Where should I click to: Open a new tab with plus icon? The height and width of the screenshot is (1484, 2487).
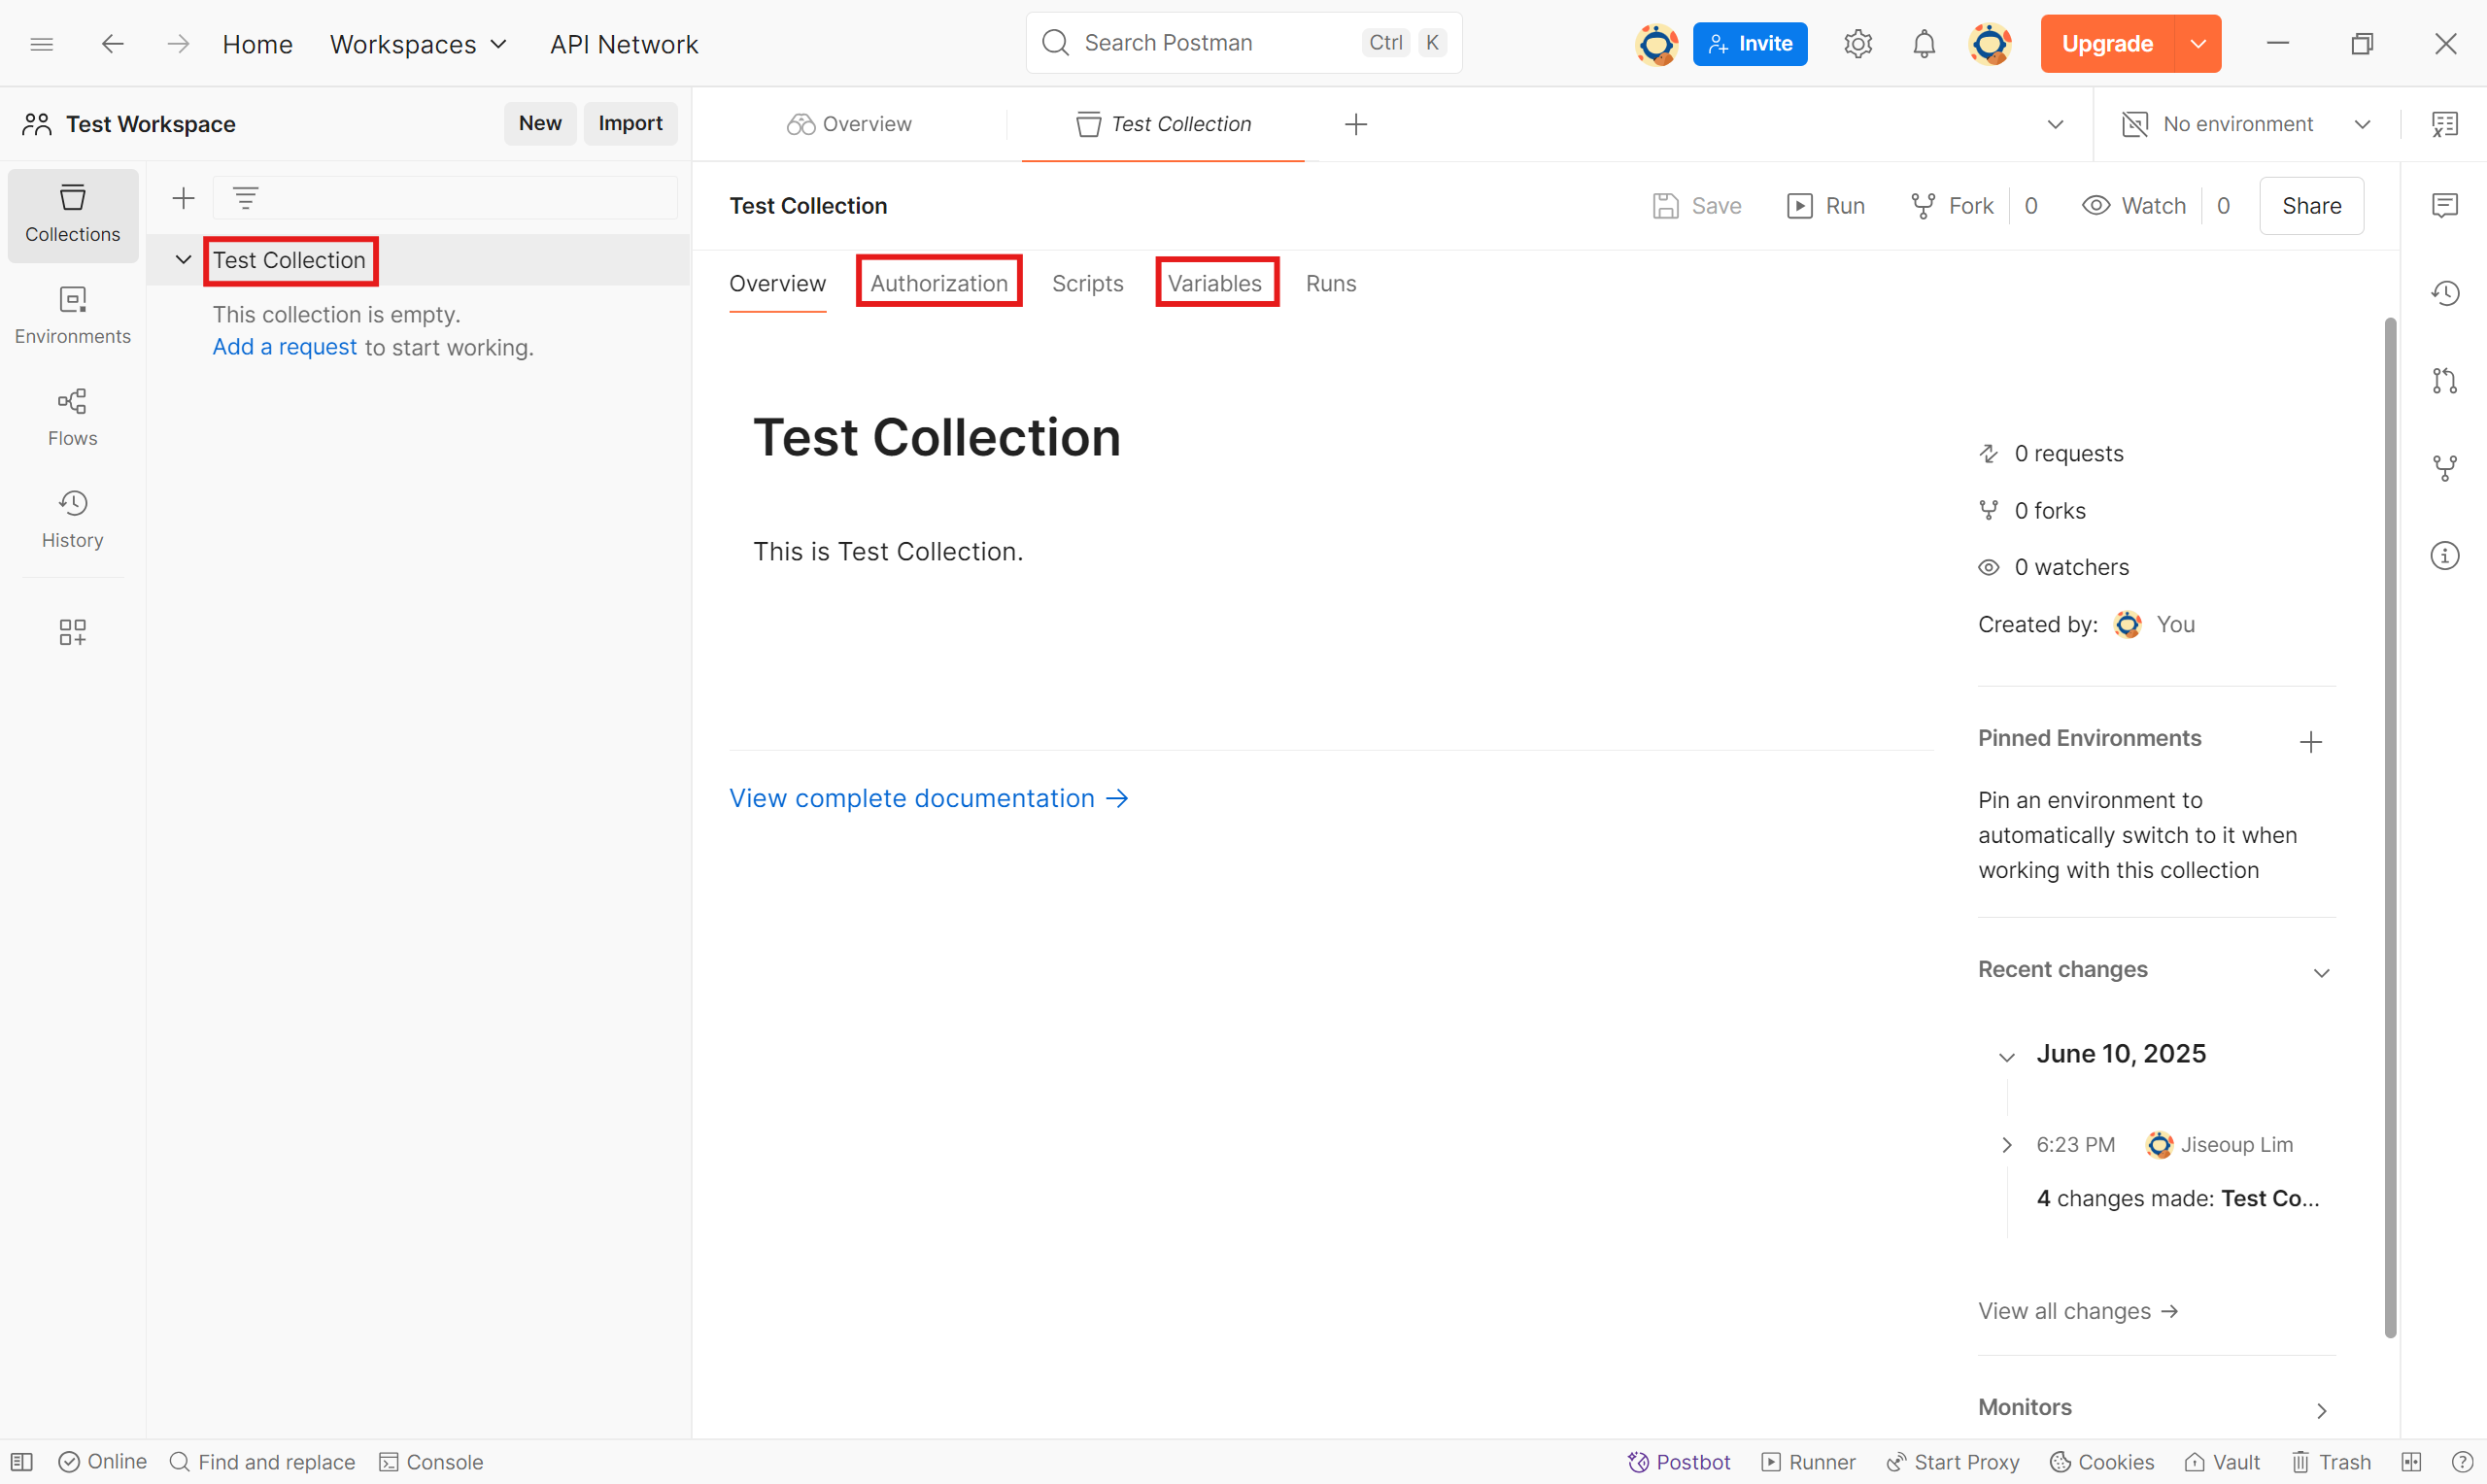tap(1355, 124)
